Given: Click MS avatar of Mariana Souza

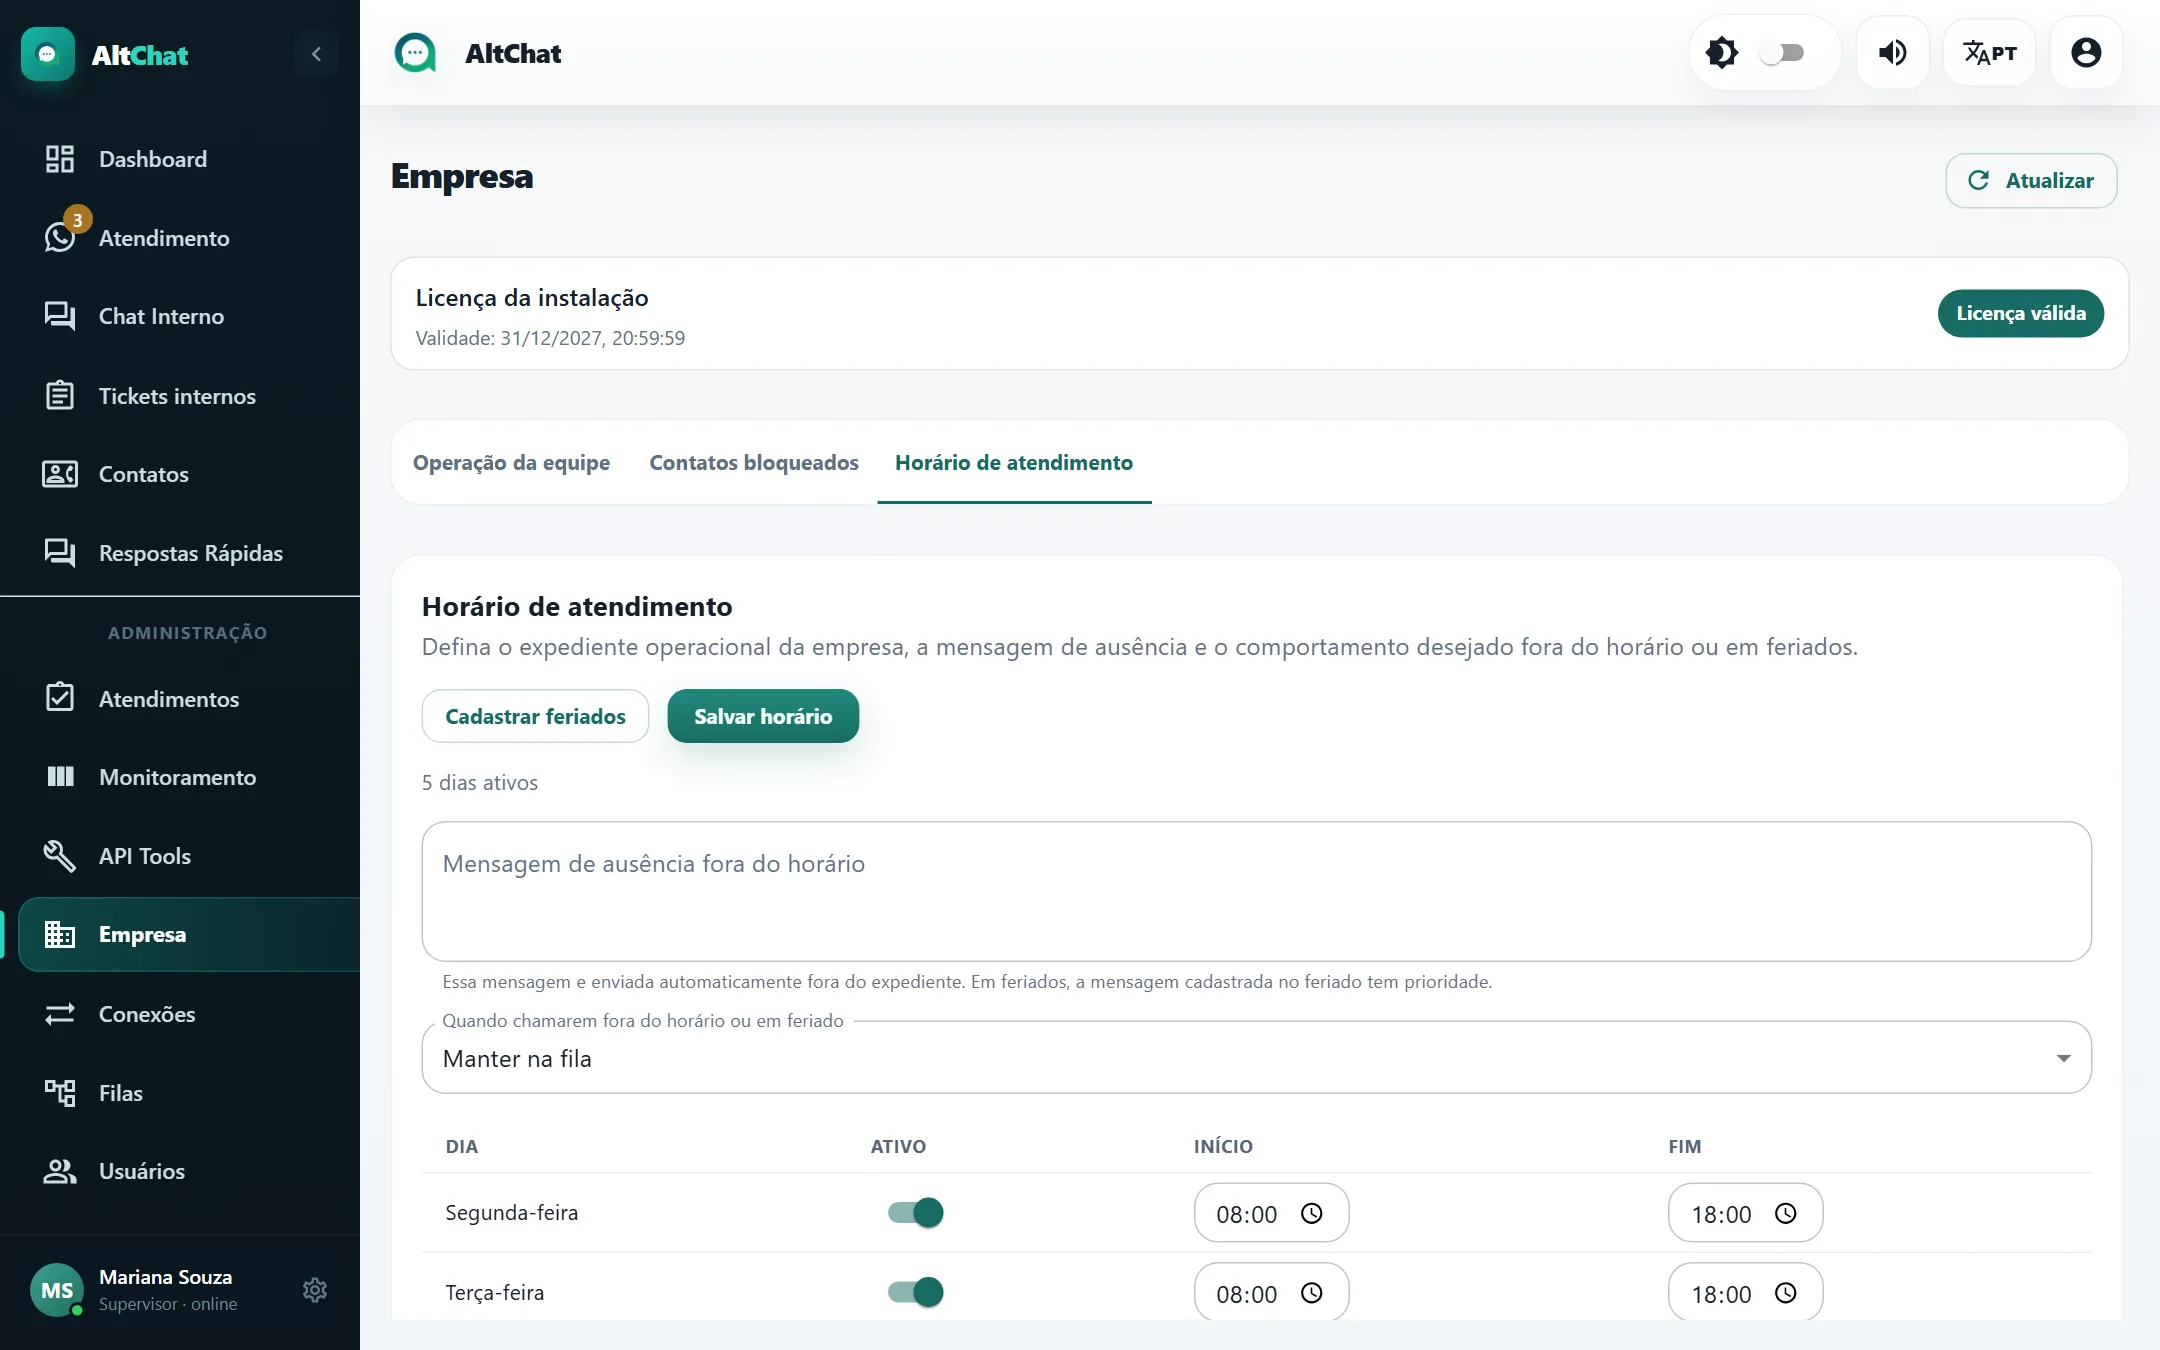Looking at the screenshot, I should (x=57, y=1290).
